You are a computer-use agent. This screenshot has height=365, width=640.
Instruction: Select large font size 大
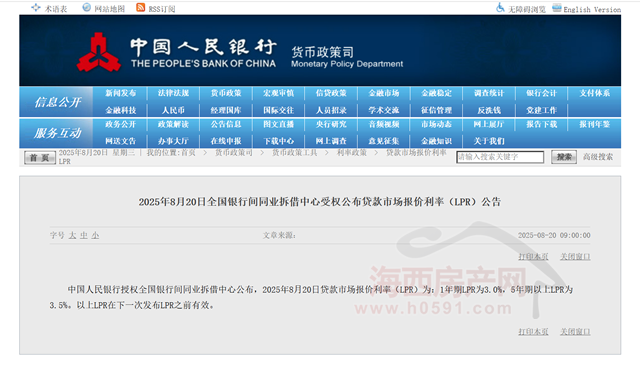(x=72, y=236)
